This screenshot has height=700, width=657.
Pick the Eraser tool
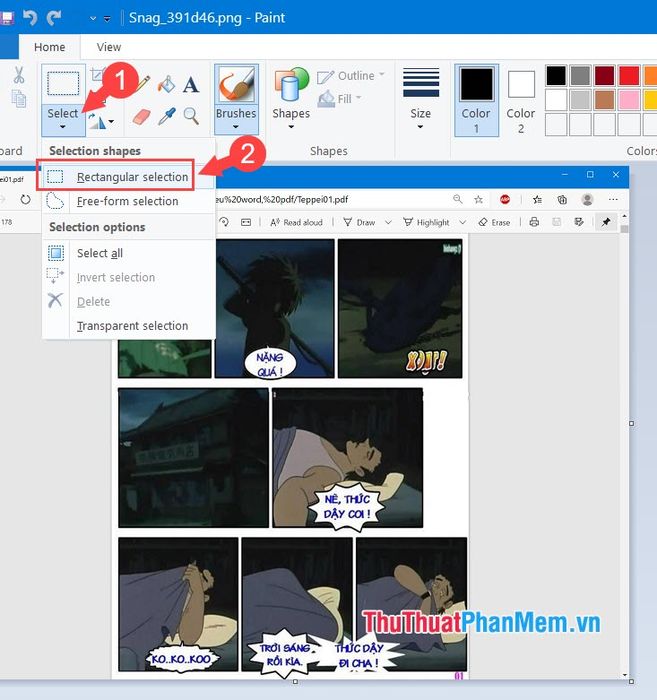pyautogui.click(x=142, y=117)
